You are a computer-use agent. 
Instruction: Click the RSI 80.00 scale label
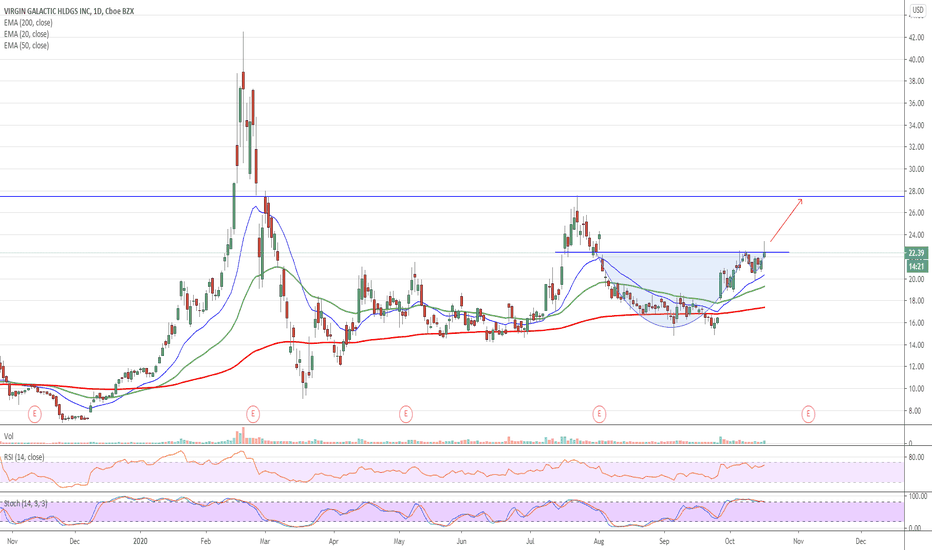point(916,457)
